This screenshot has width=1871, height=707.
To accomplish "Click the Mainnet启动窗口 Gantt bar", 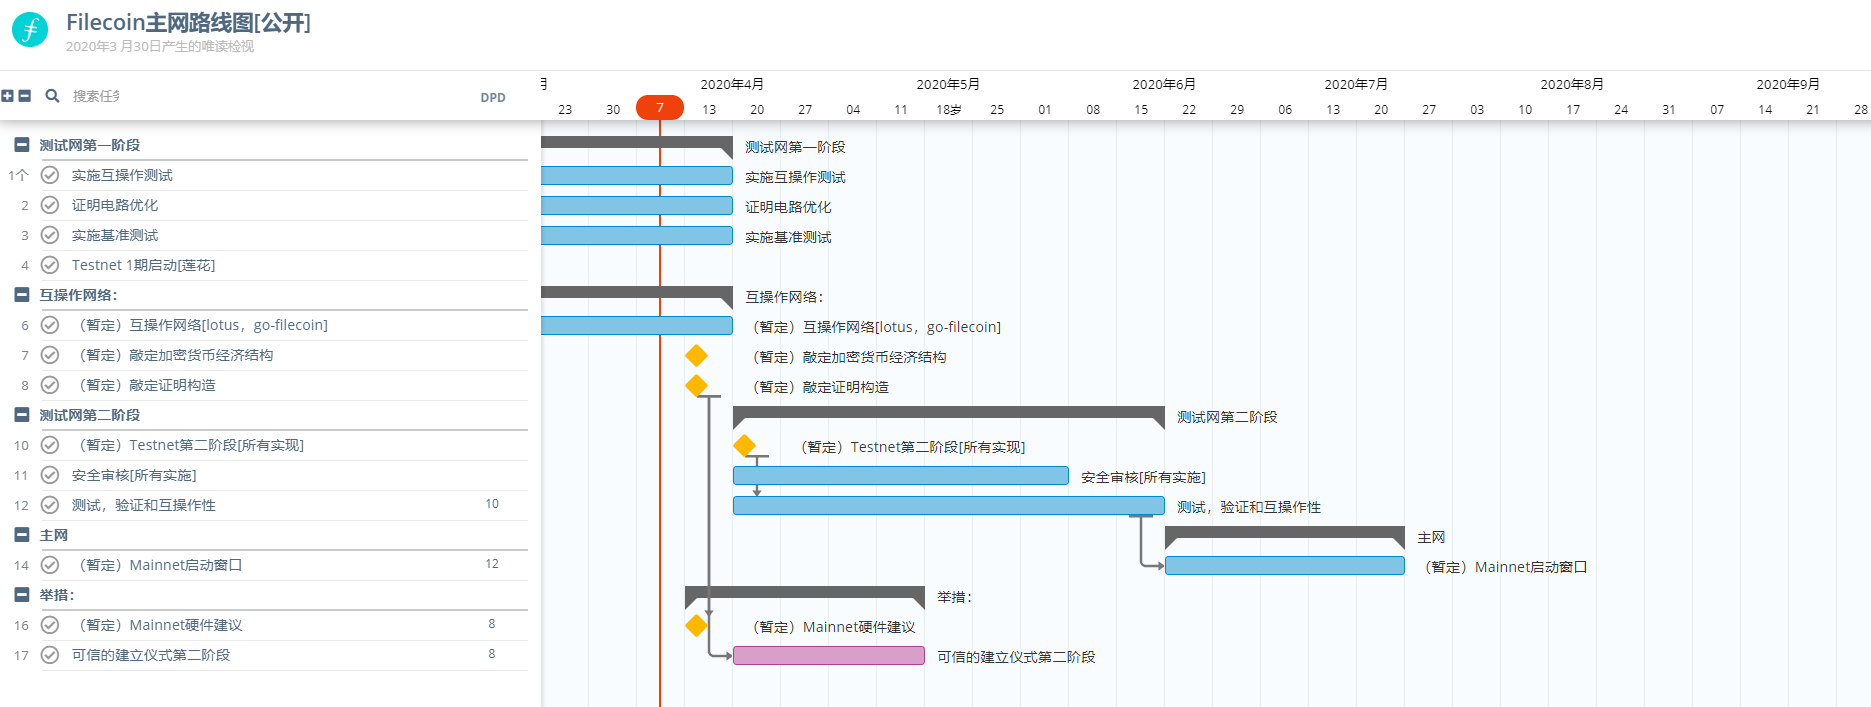I will (x=1285, y=565).
